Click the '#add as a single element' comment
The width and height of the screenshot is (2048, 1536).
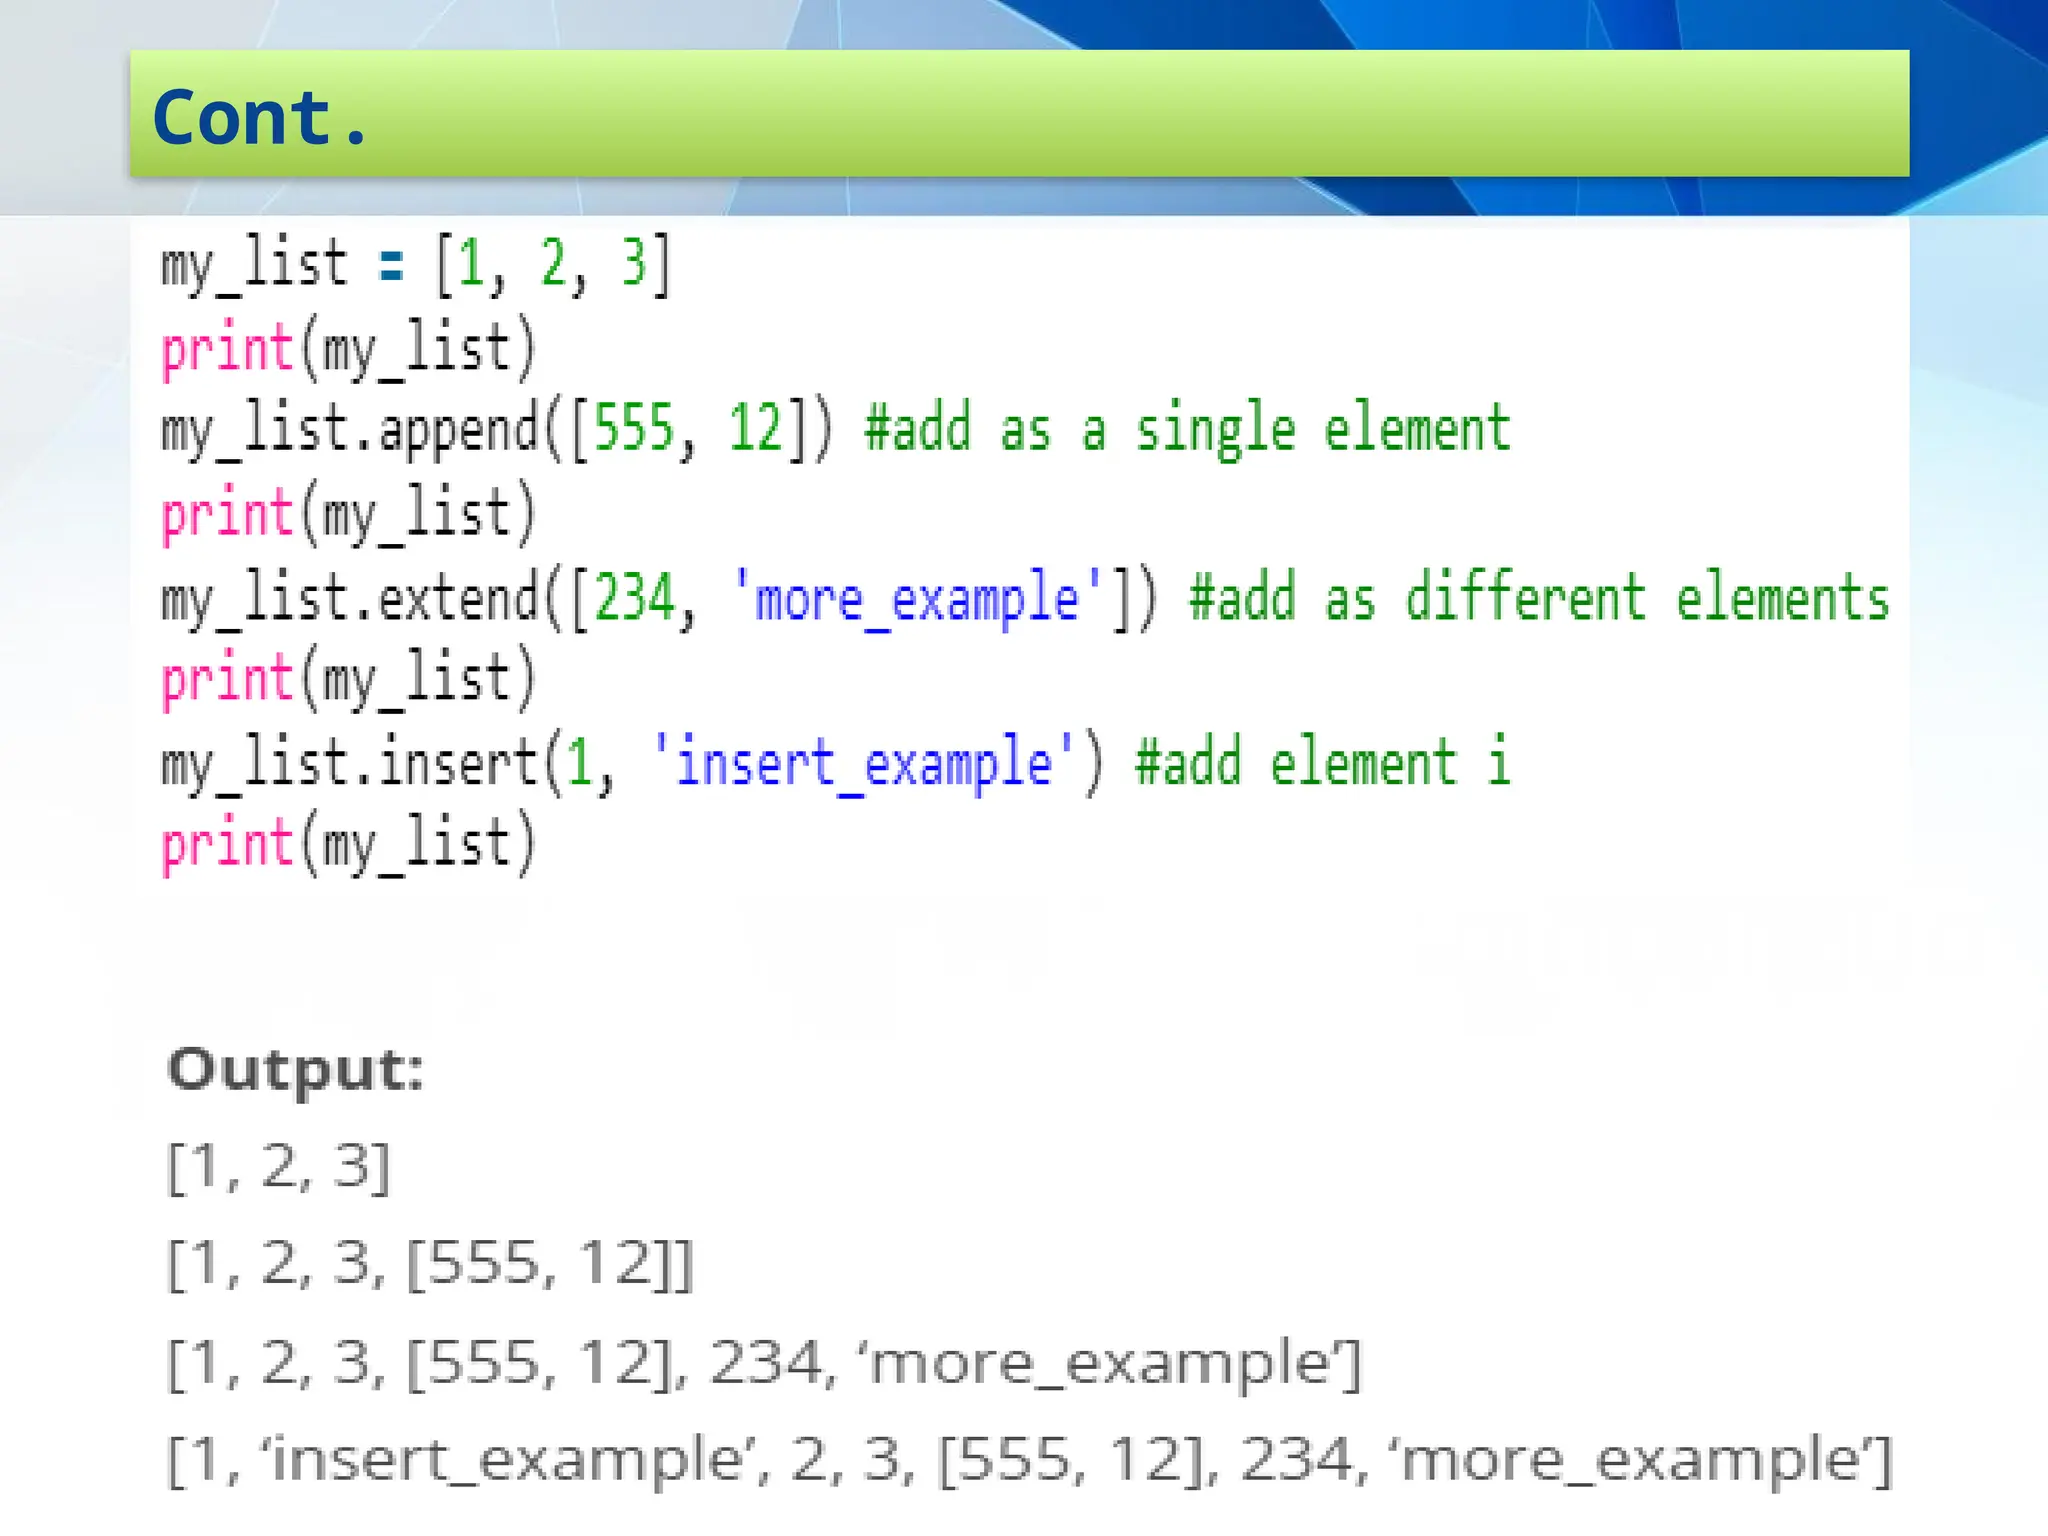tap(1187, 430)
